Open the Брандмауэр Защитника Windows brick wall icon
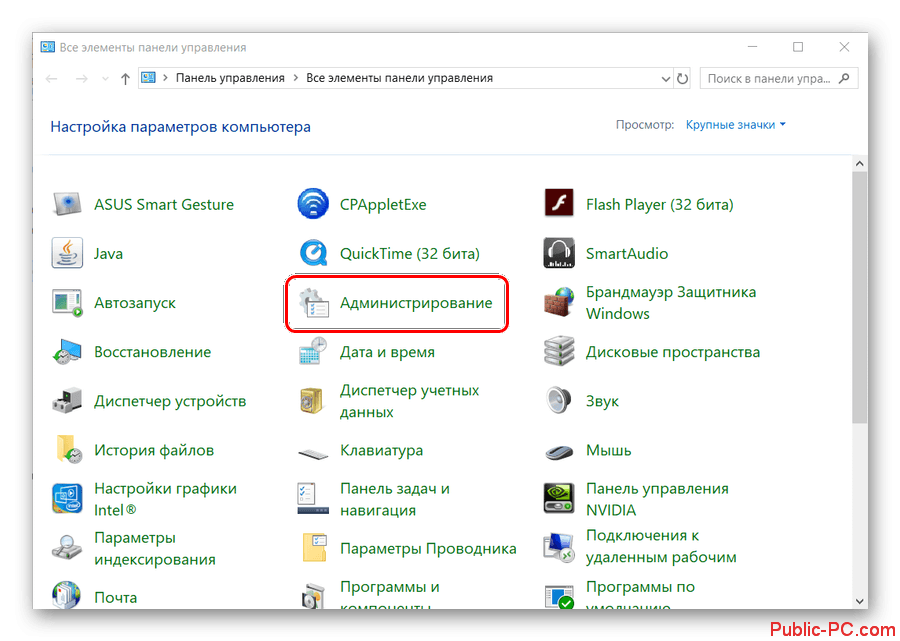This screenshot has width=900, height=641. [x=558, y=302]
